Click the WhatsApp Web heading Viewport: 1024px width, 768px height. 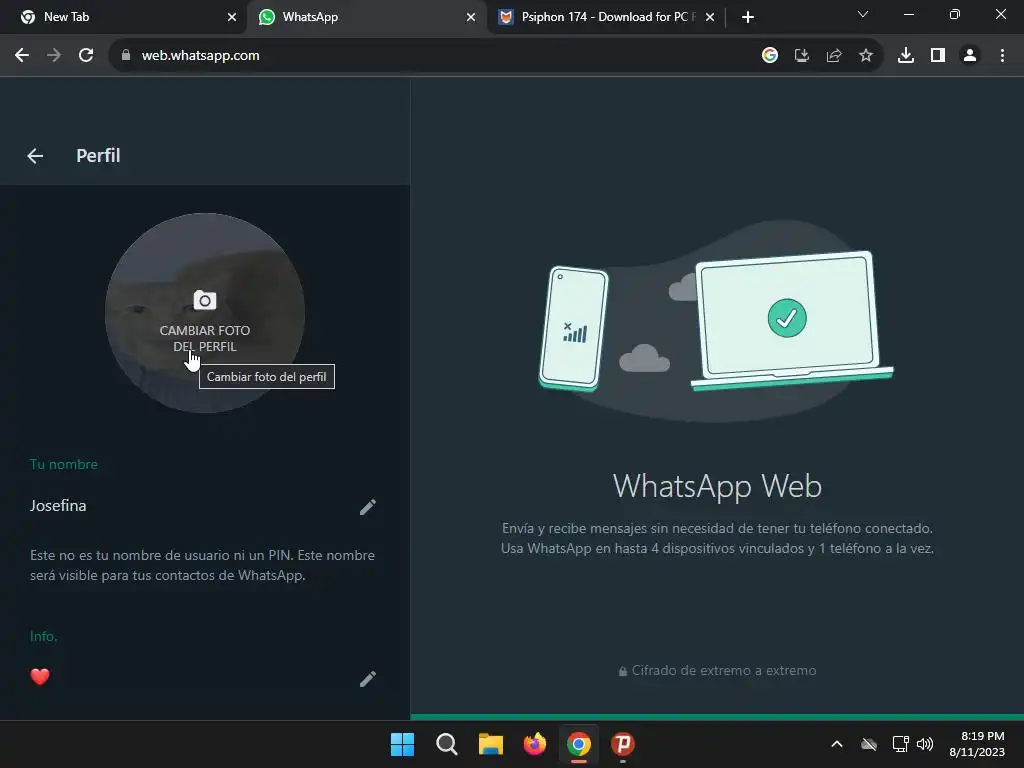tap(717, 487)
